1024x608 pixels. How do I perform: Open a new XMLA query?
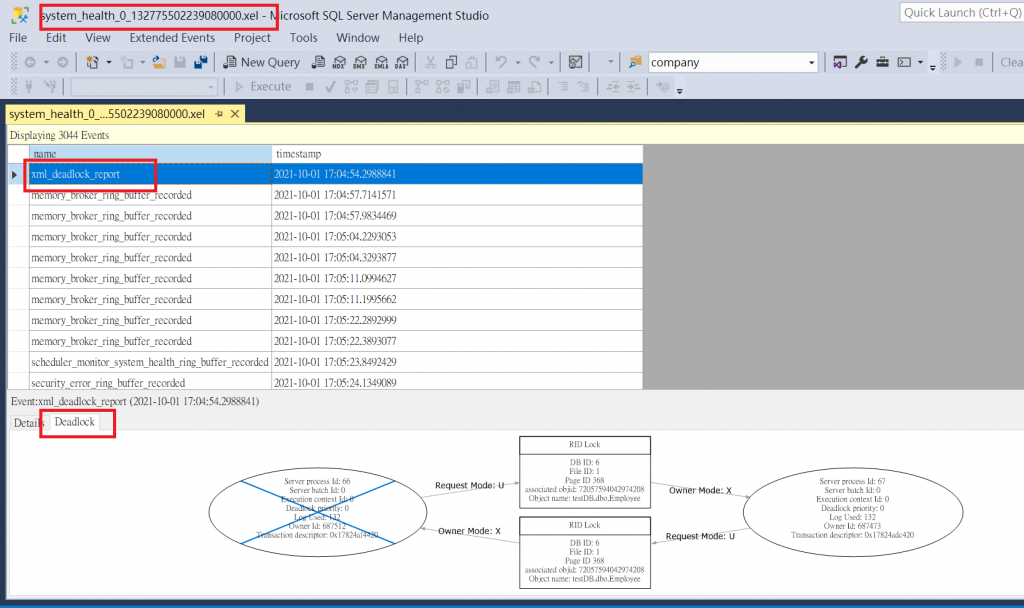point(381,62)
